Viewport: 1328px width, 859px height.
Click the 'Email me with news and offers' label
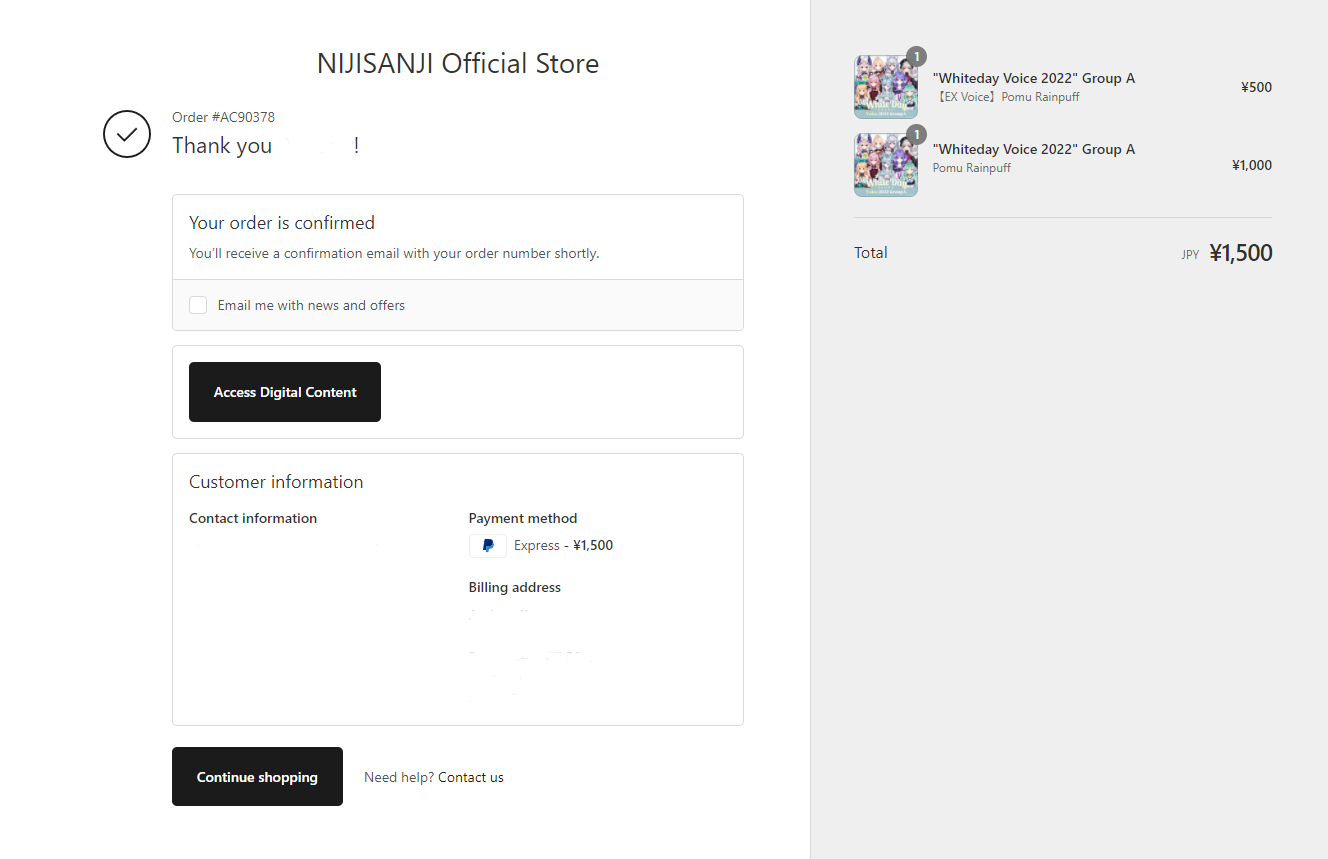[x=311, y=305]
